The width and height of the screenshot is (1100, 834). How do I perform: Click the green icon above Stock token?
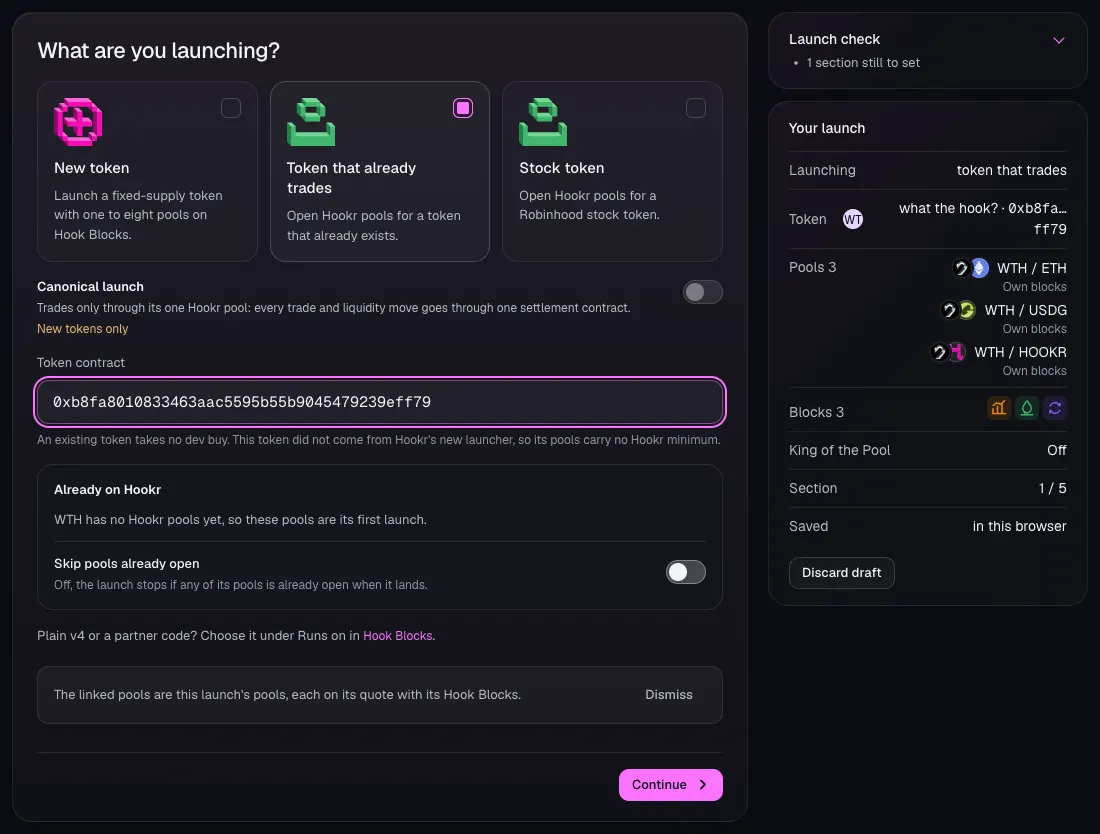pos(543,122)
